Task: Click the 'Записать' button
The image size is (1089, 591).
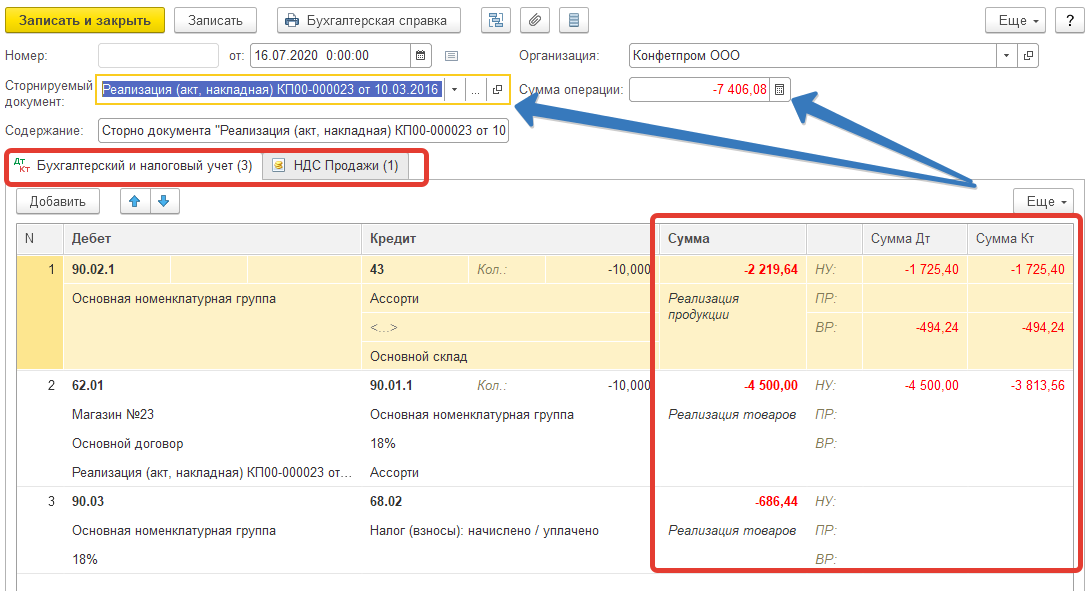Action: point(215,20)
